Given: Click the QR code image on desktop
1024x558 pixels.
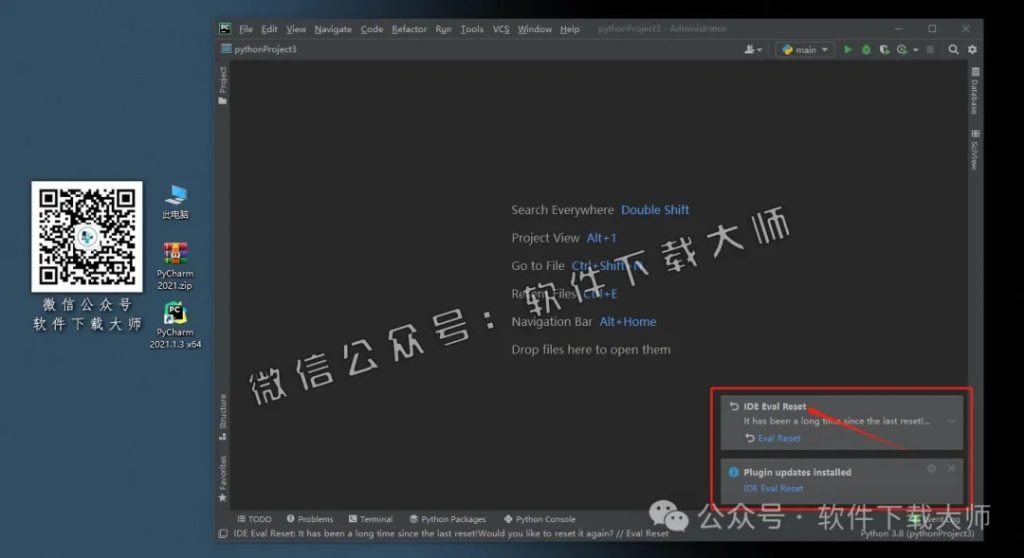Looking at the screenshot, I should pos(87,237).
